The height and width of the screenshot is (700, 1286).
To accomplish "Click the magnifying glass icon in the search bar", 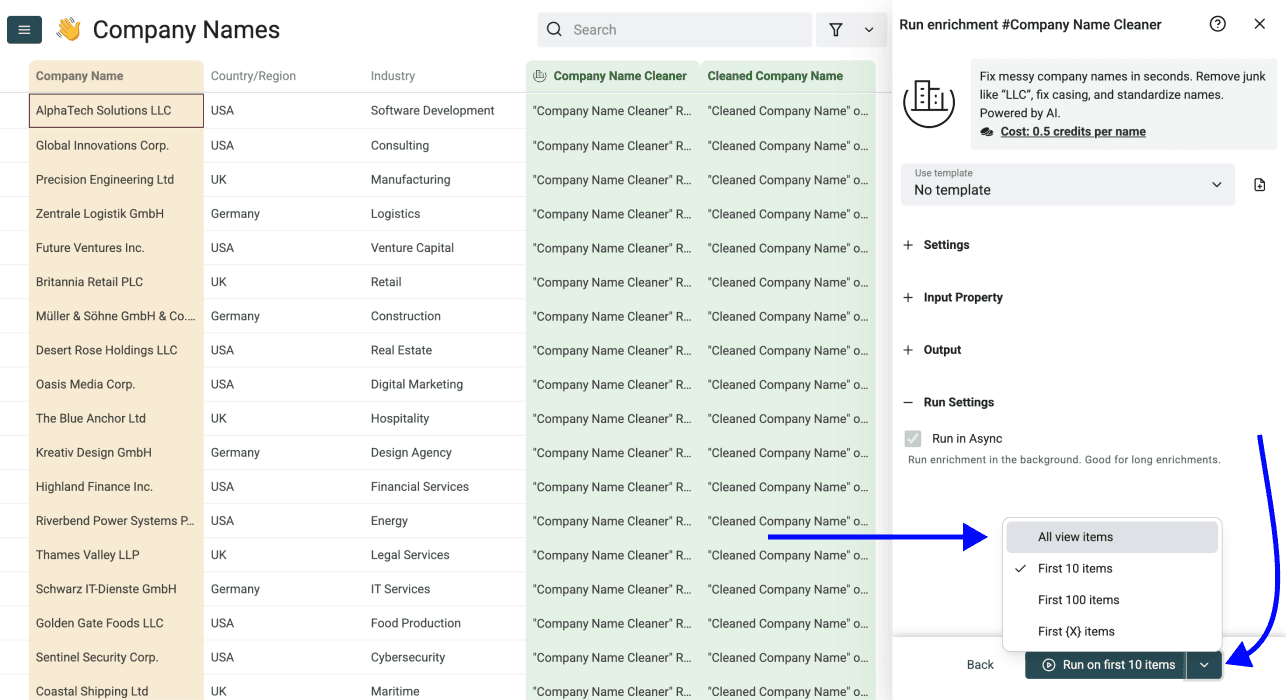I will click(554, 30).
